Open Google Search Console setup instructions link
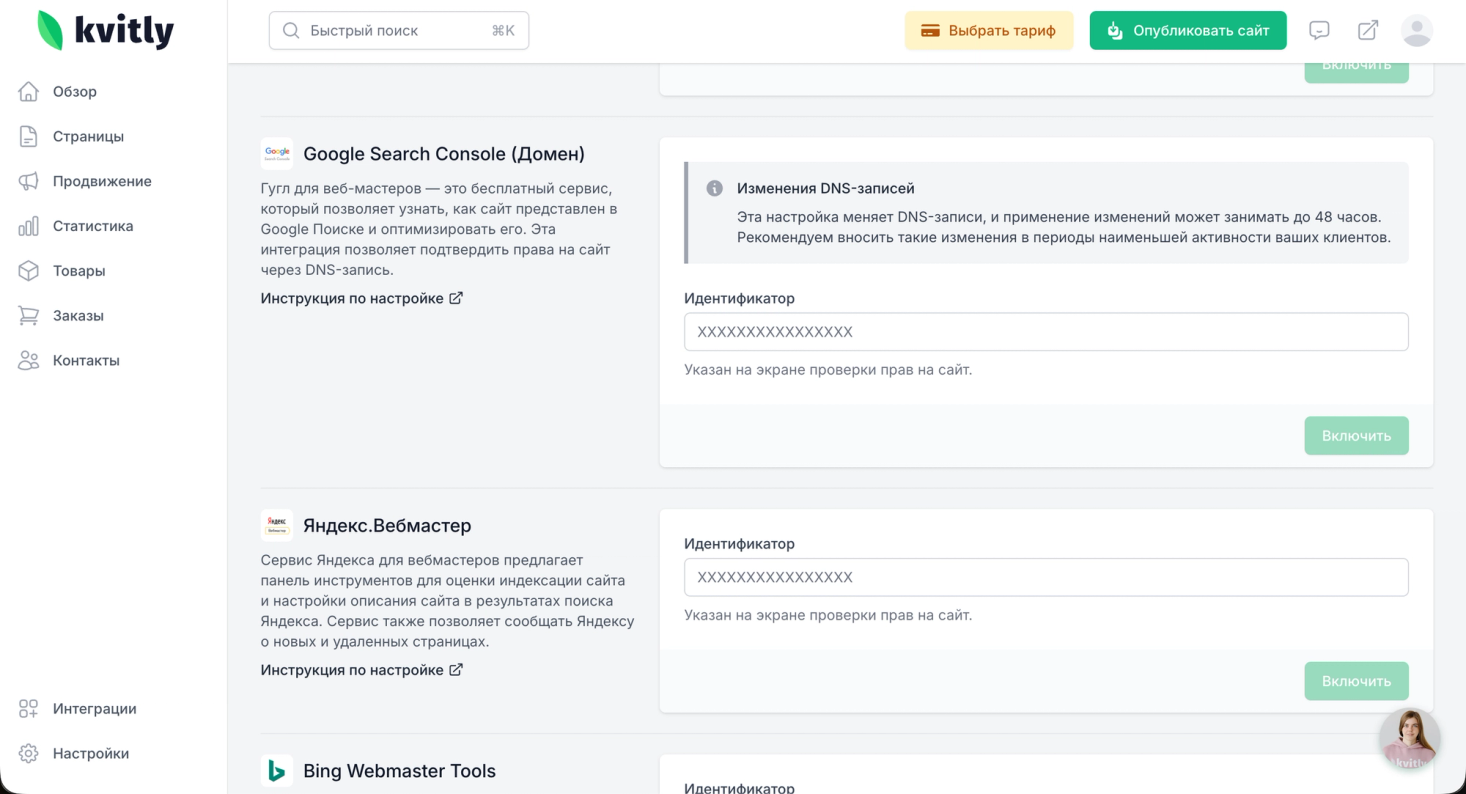The image size is (1466, 794). [362, 298]
